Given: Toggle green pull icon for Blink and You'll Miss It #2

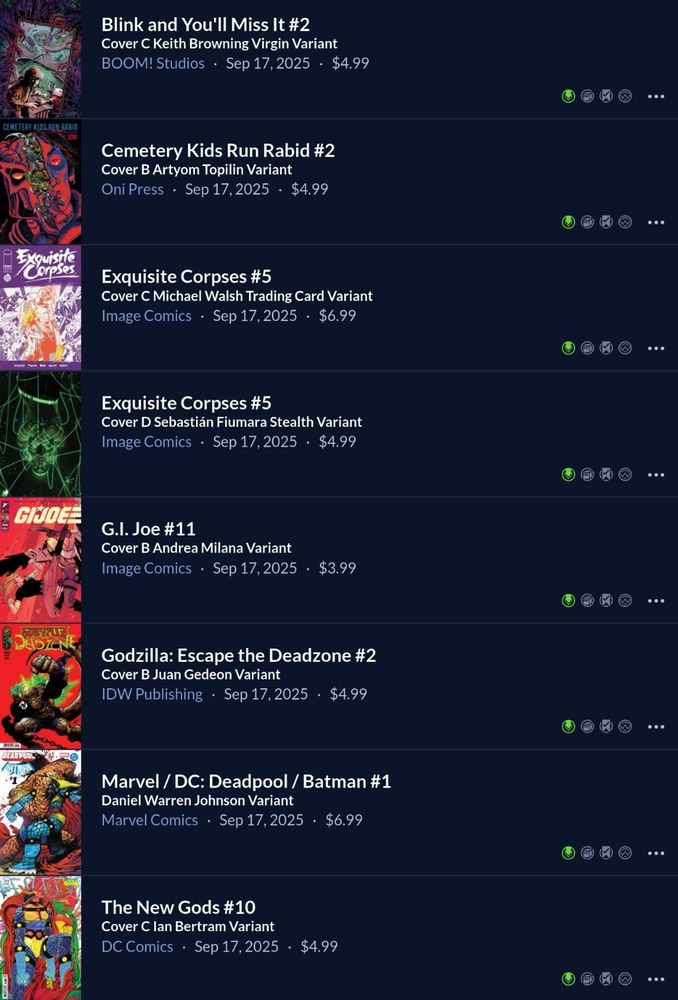Looking at the screenshot, I should (568, 96).
